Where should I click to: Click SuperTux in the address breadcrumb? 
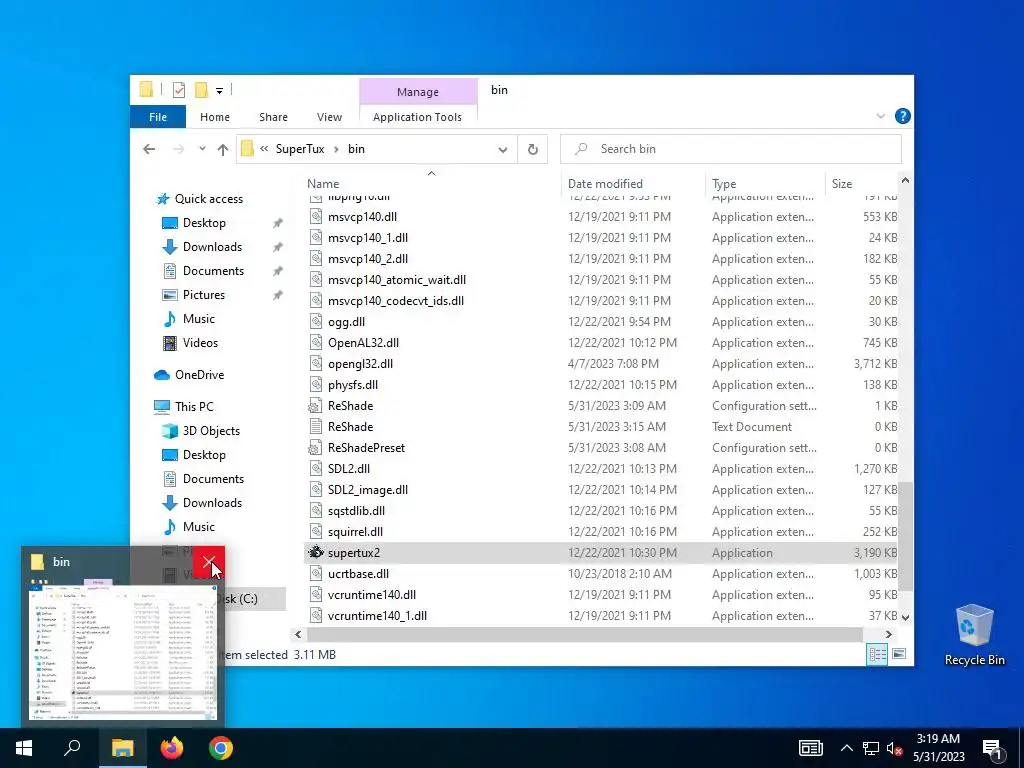(x=300, y=149)
